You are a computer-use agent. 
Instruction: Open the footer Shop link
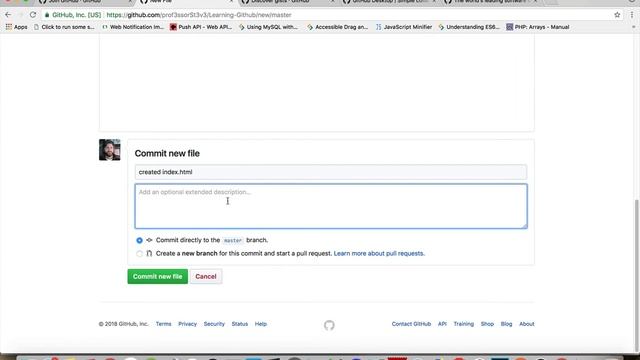coord(487,324)
